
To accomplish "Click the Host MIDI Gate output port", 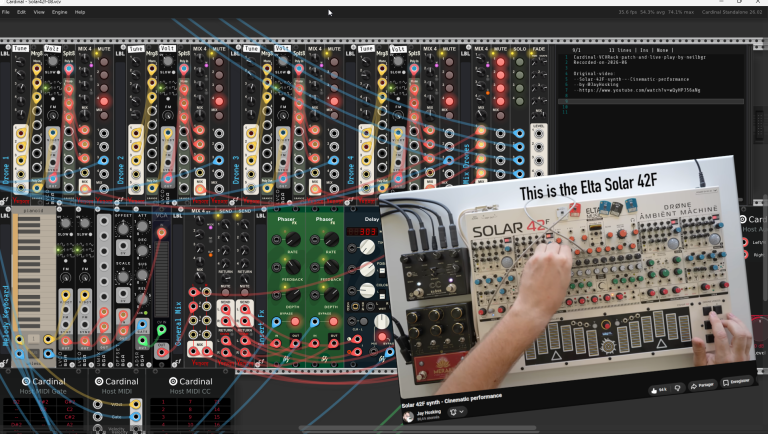I will [135, 417].
